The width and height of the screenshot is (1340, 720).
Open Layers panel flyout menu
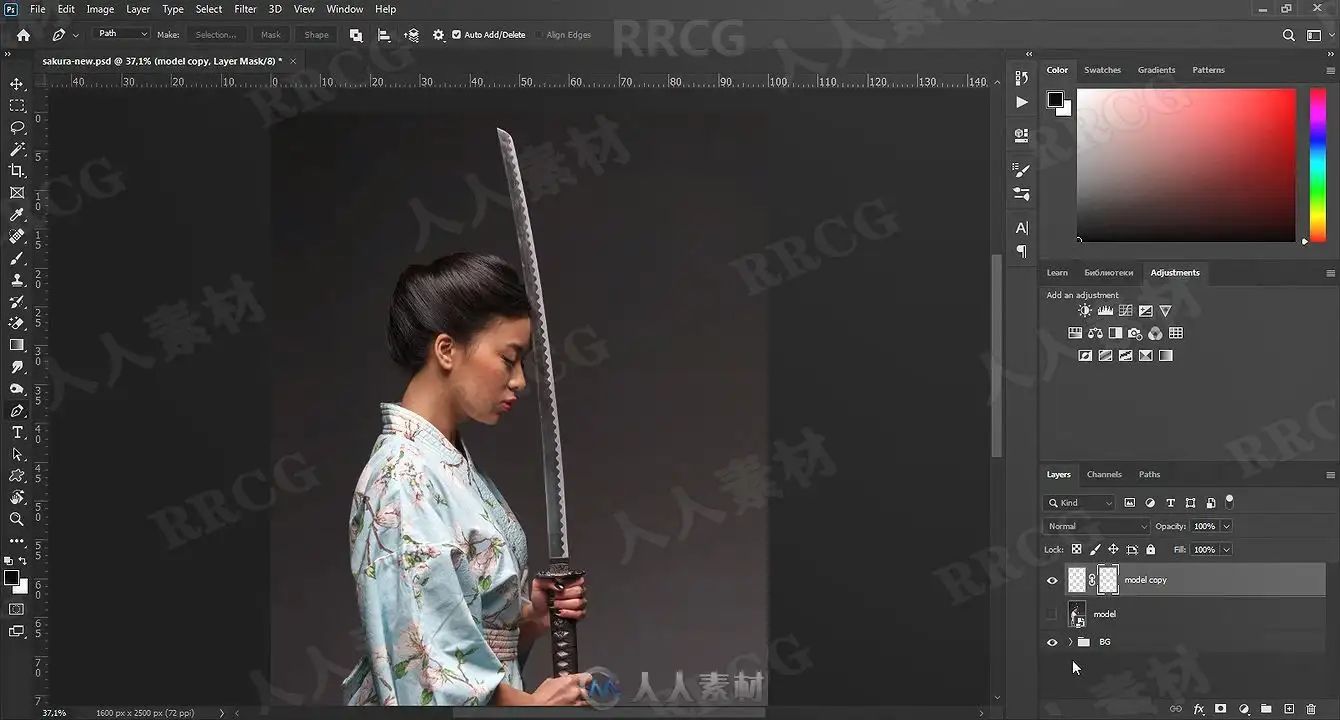click(x=1330, y=475)
